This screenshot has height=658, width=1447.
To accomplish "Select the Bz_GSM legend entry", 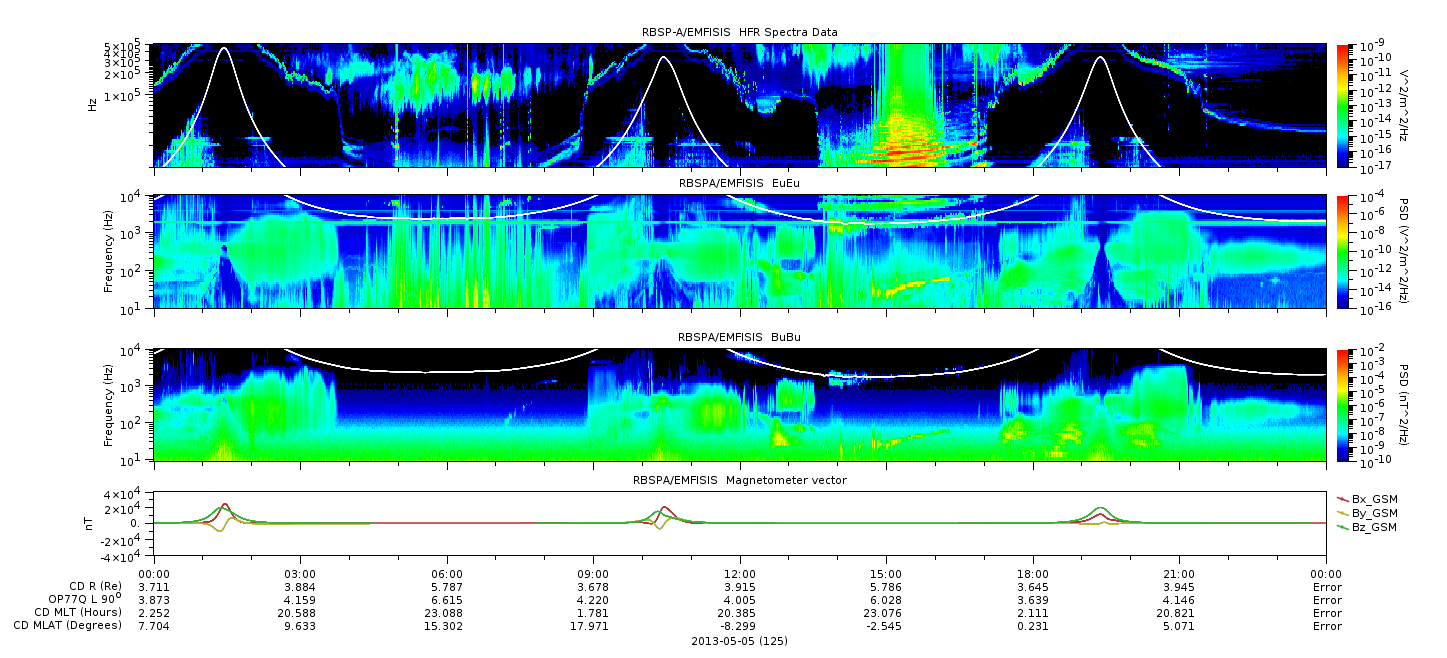I will [1367, 526].
